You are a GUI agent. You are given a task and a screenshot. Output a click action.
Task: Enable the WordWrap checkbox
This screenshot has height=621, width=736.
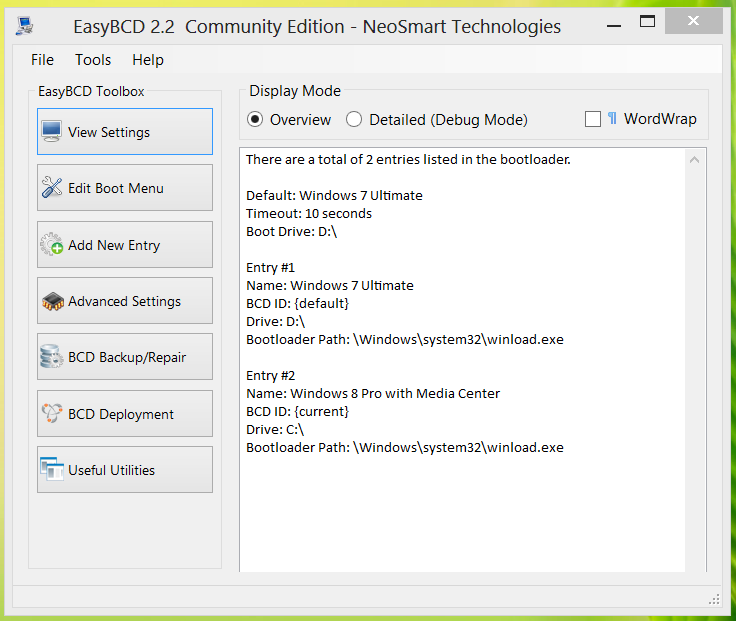pos(593,119)
